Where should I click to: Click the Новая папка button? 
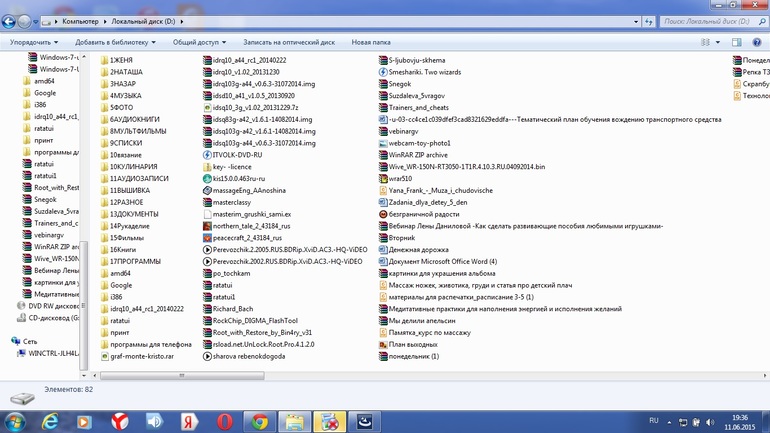point(370,43)
